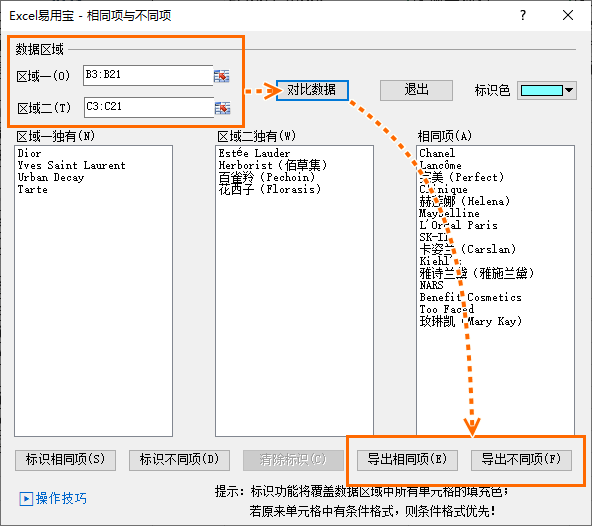
Task: Click the 退出 button
Action: pyautogui.click(x=416, y=90)
